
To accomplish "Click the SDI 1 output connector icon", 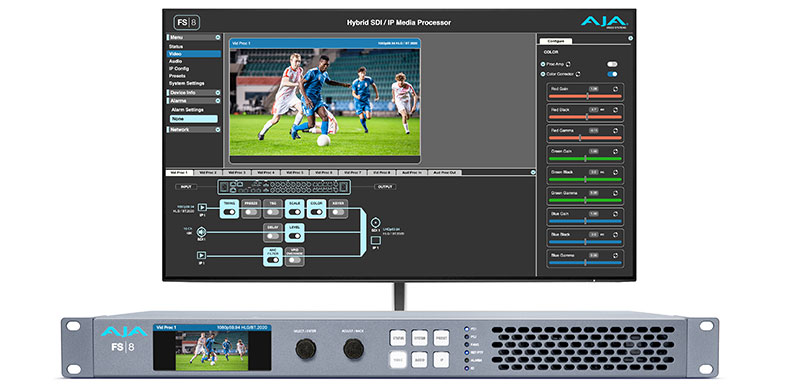I will pos(376,222).
